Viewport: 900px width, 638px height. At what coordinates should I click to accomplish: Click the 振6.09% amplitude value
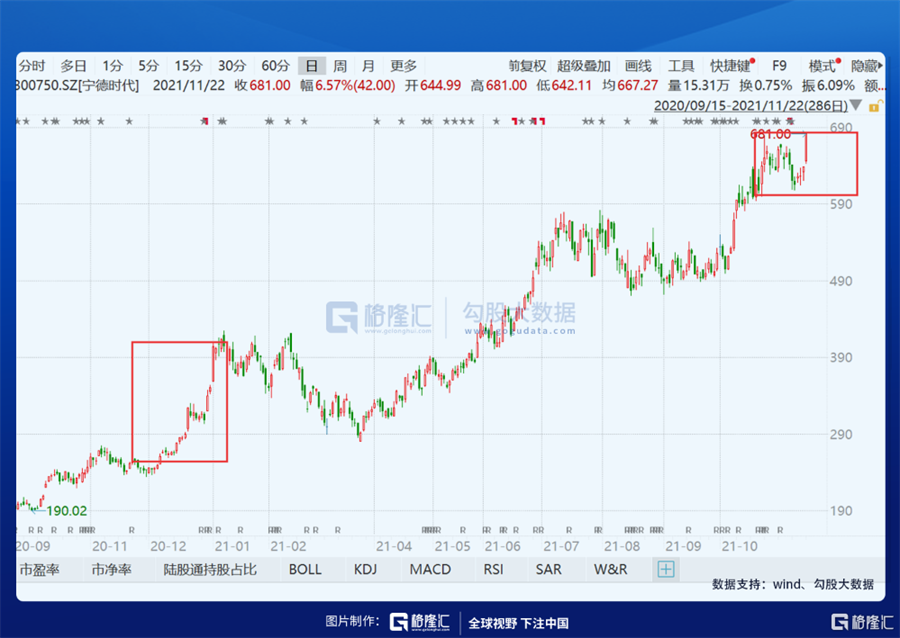tap(828, 85)
